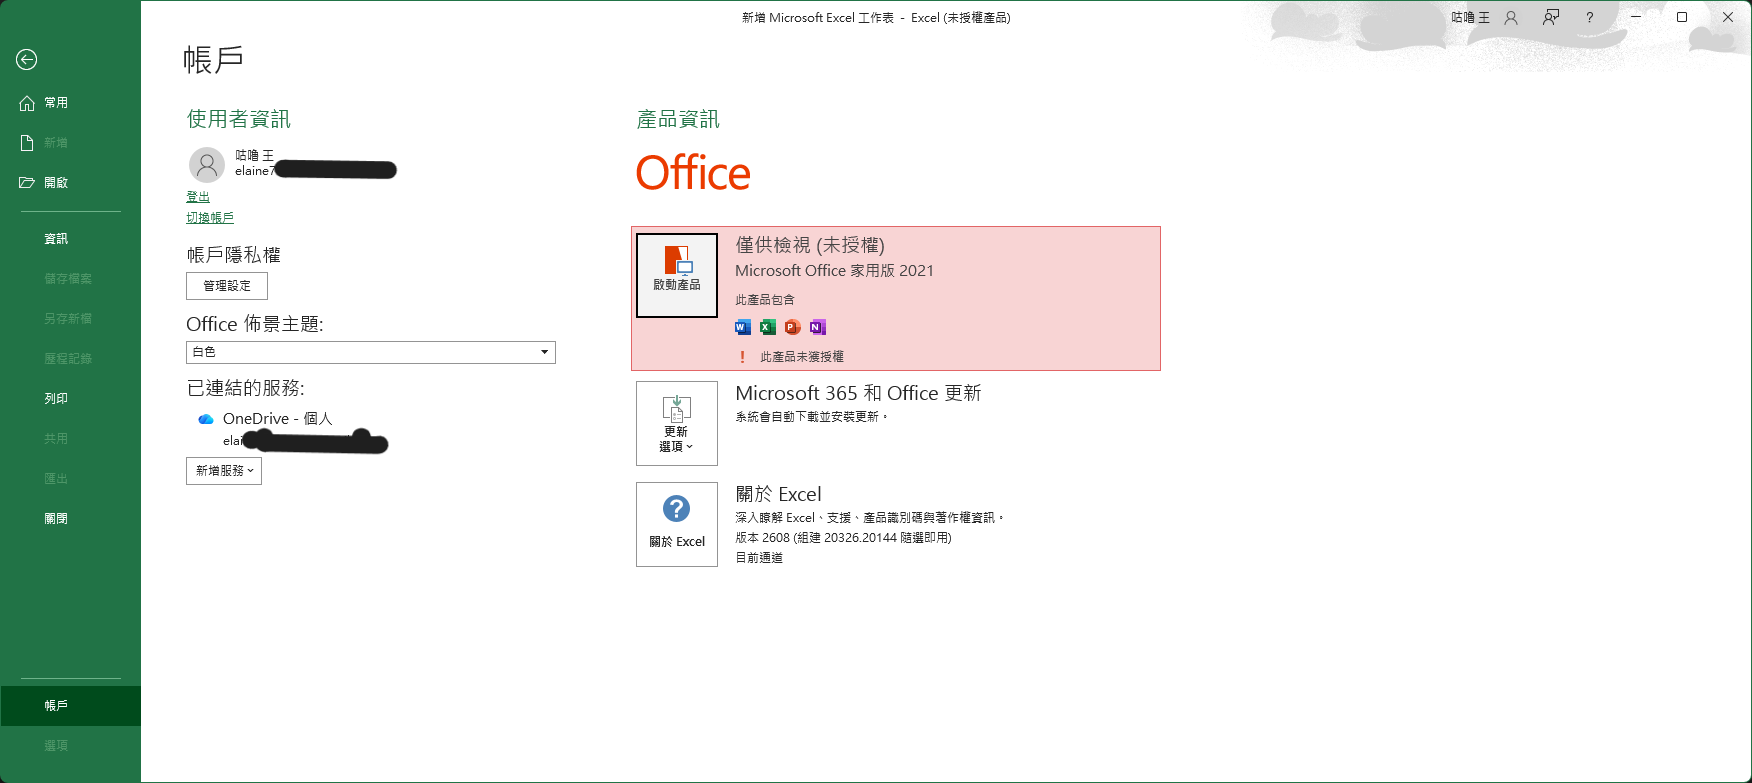Click the question mark help icon
This screenshot has width=1752, height=783.
coord(1589,18)
